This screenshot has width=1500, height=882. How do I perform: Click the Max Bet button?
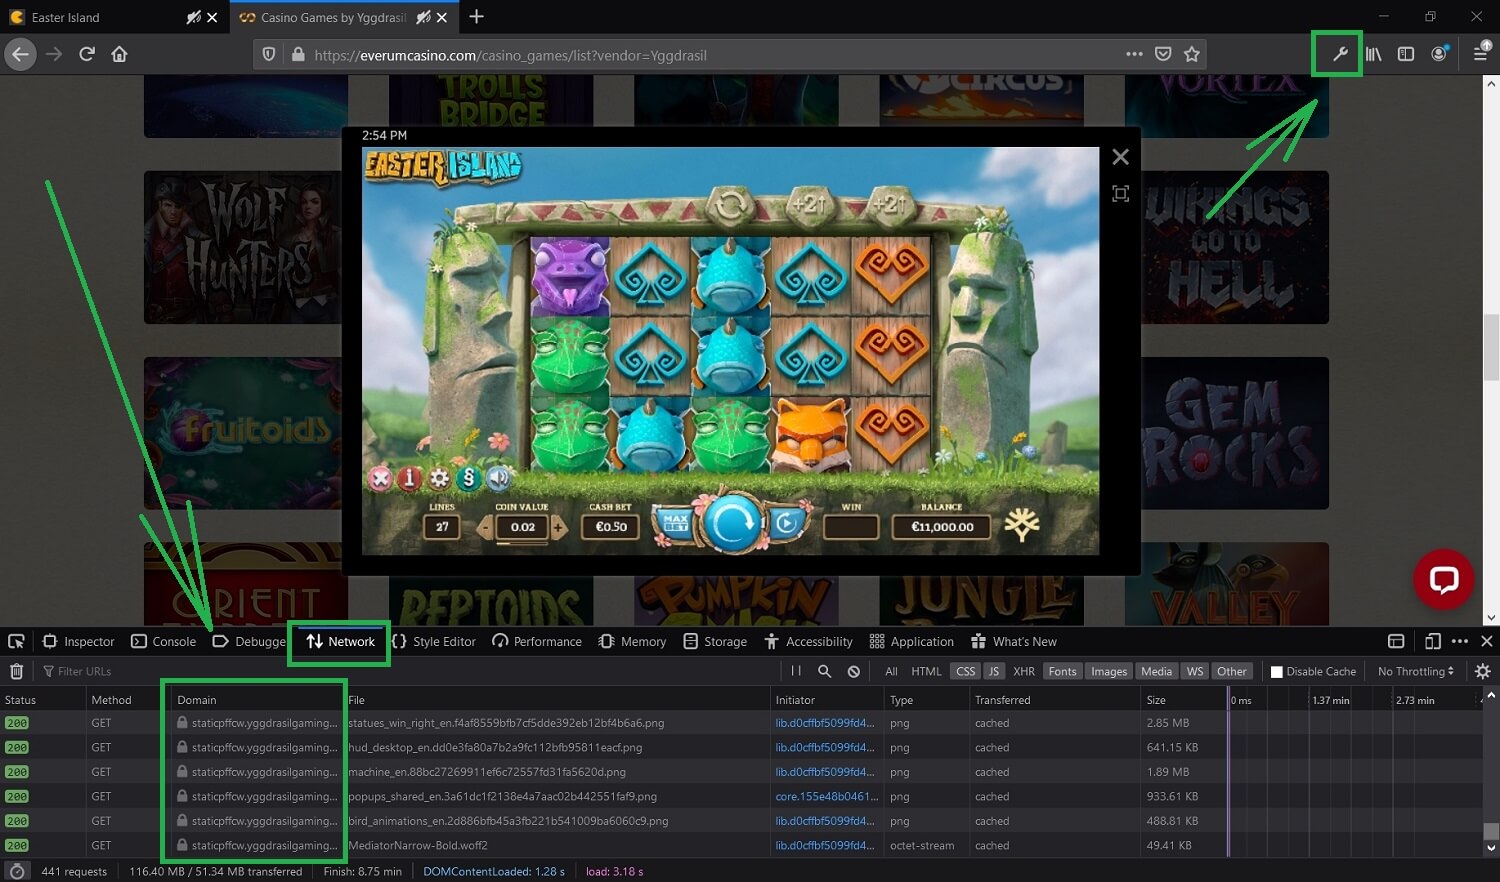[676, 523]
